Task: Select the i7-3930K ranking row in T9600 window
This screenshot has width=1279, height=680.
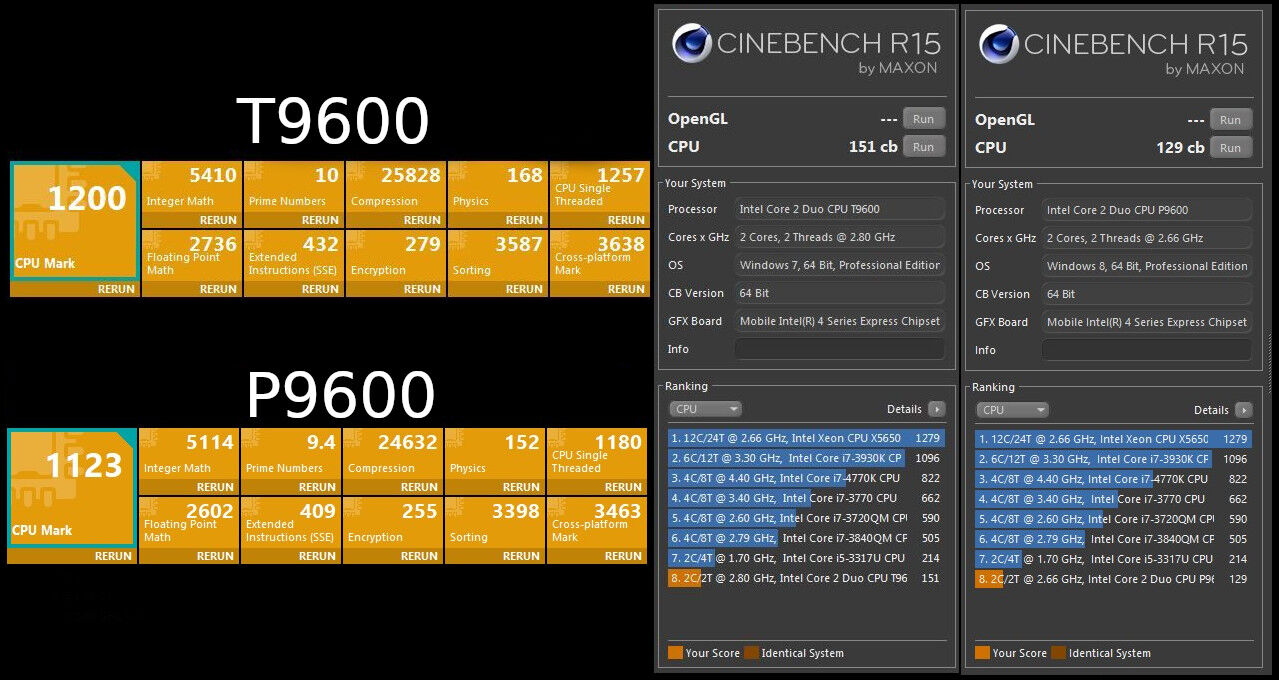Action: (806, 458)
